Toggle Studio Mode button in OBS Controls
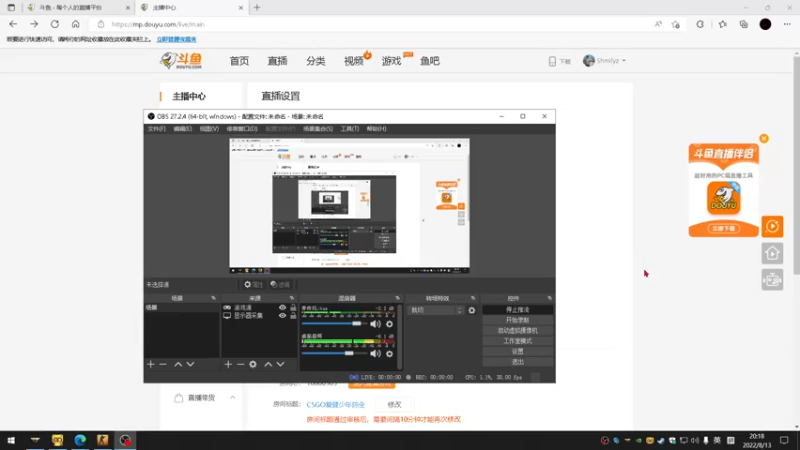The image size is (800, 450). point(517,341)
